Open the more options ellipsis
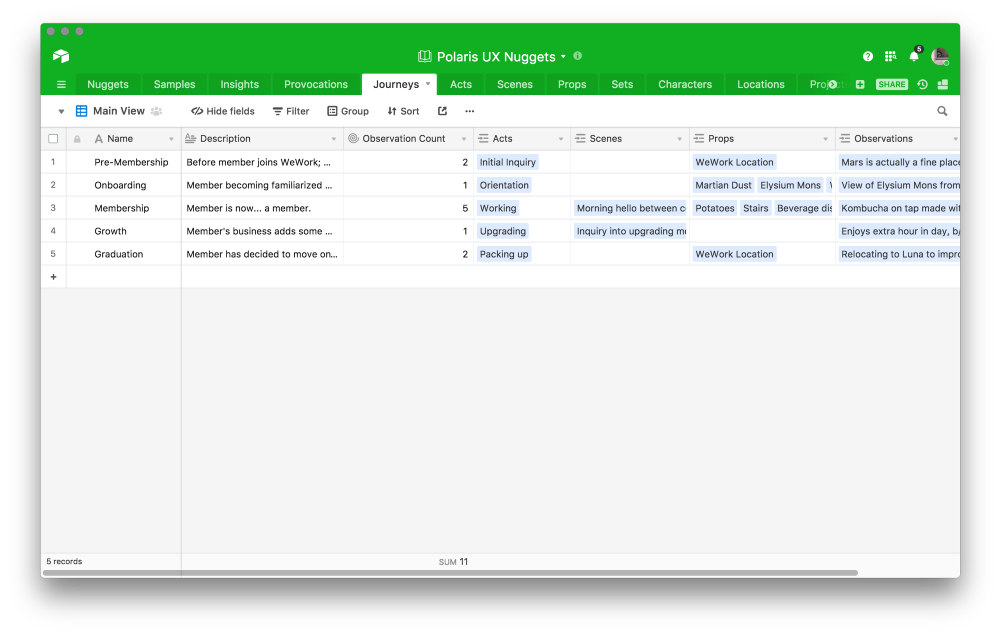This screenshot has width=1000, height=635. pyautogui.click(x=469, y=111)
